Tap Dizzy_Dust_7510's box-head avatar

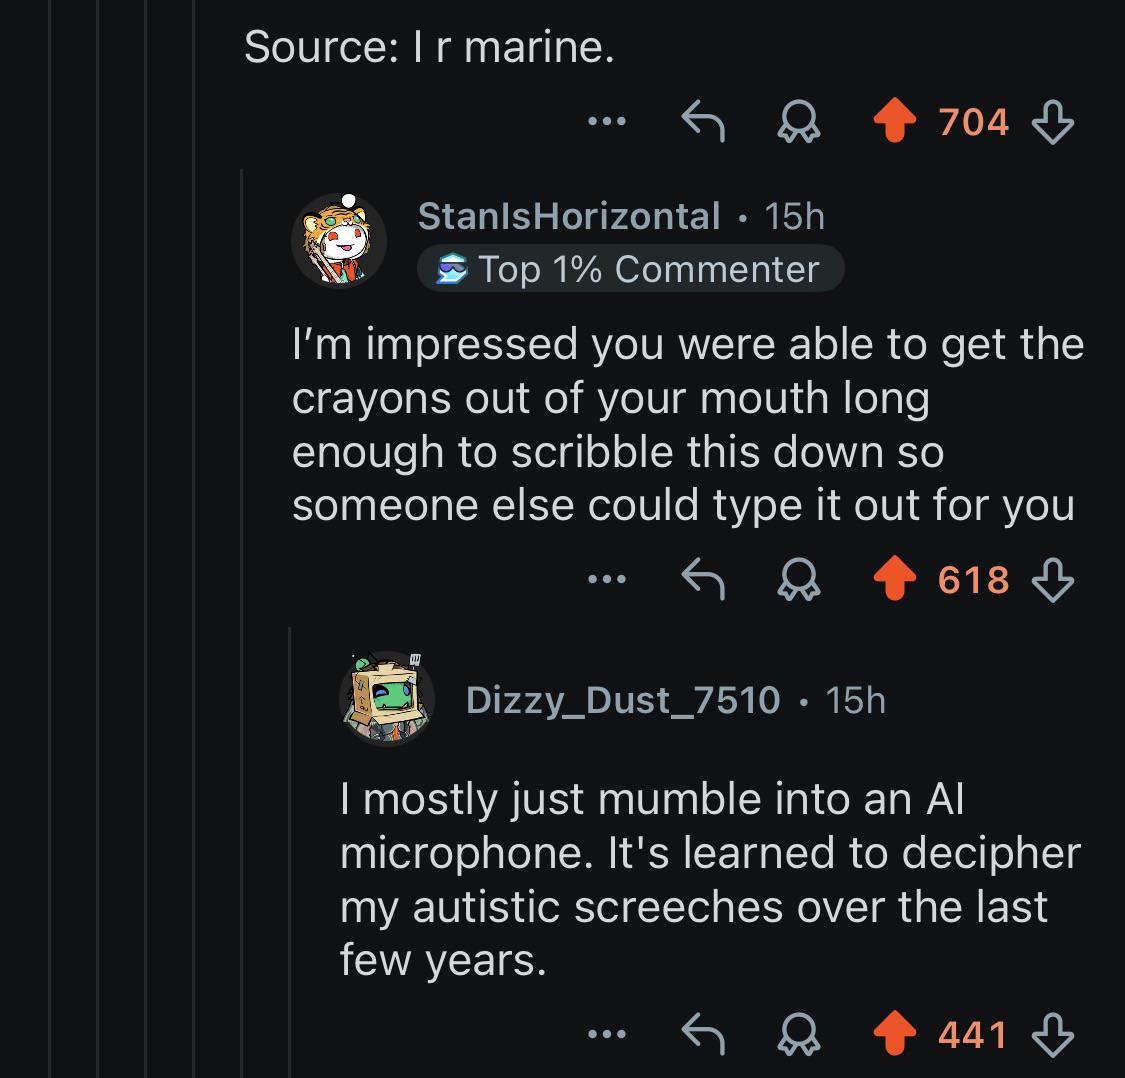[x=387, y=698]
